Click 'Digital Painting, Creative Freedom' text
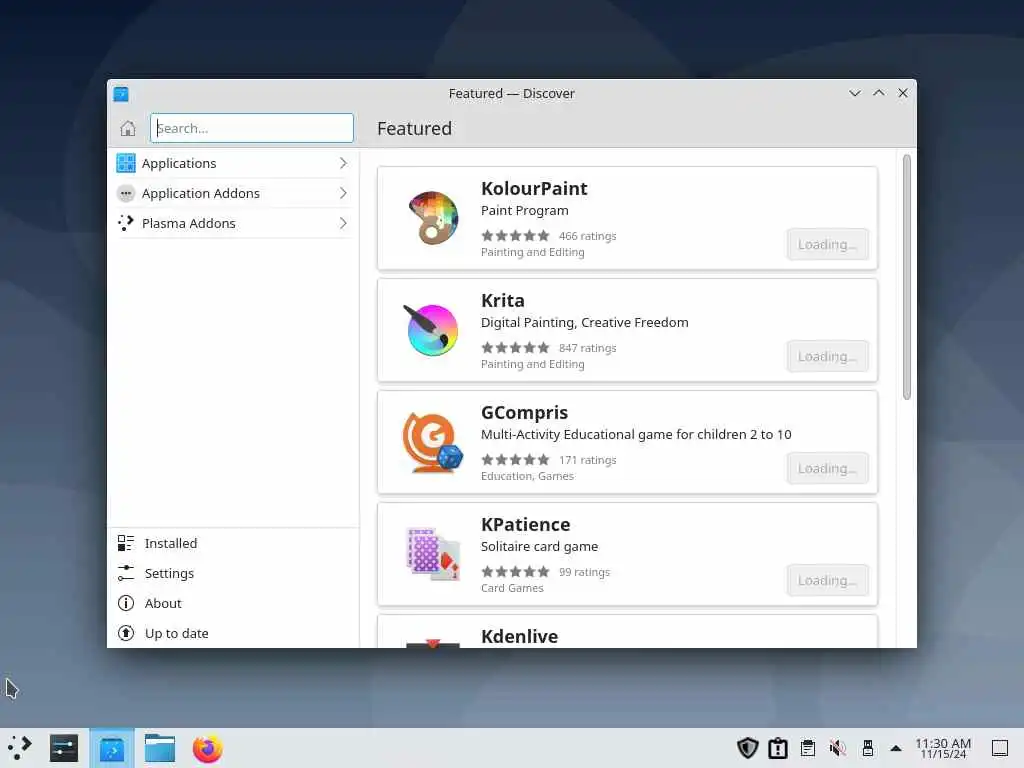The image size is (1024, 768). (584, 323)
